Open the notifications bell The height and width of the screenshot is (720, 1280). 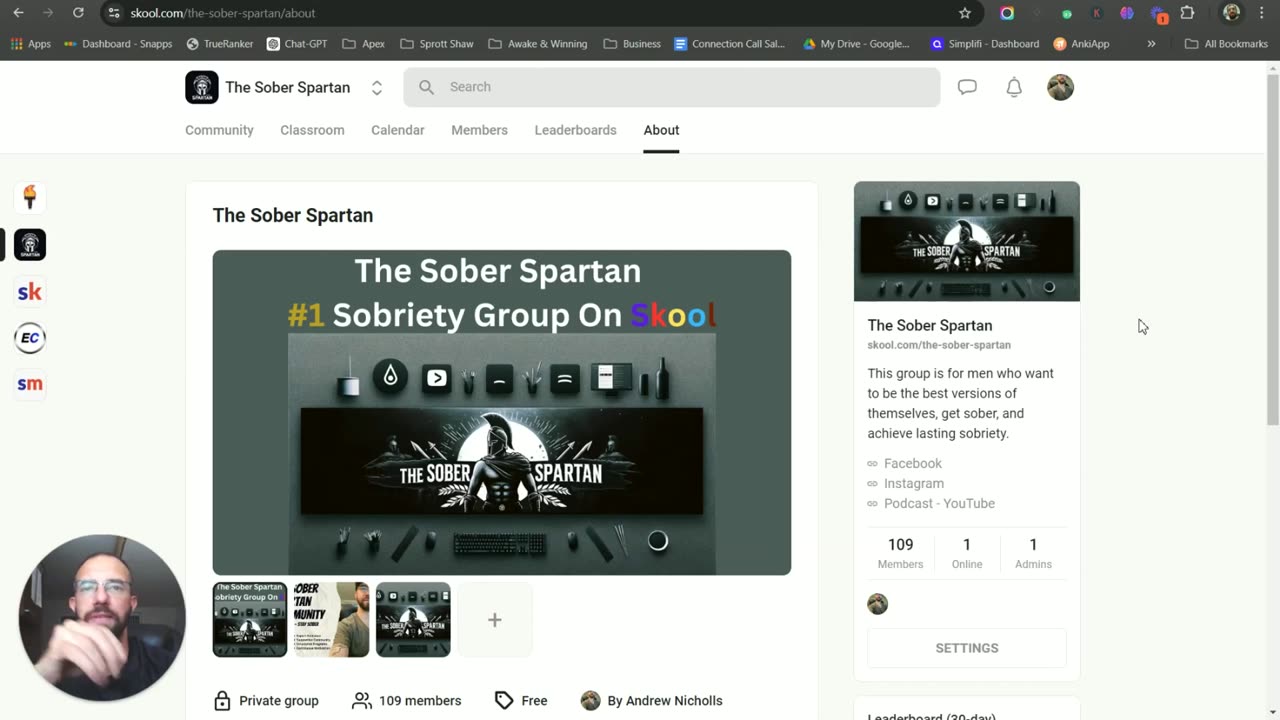tap(1014, 87)
